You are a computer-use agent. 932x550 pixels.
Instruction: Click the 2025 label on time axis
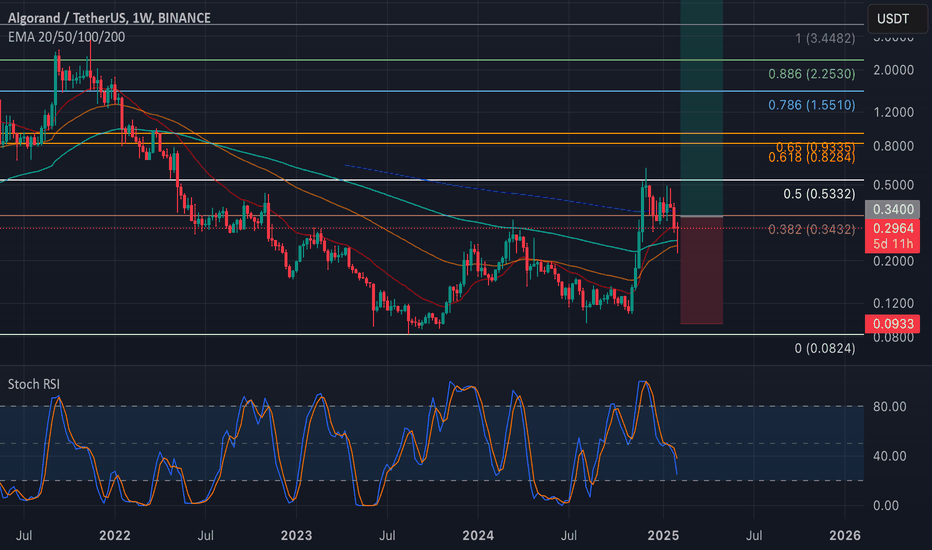tap(663, 535)
